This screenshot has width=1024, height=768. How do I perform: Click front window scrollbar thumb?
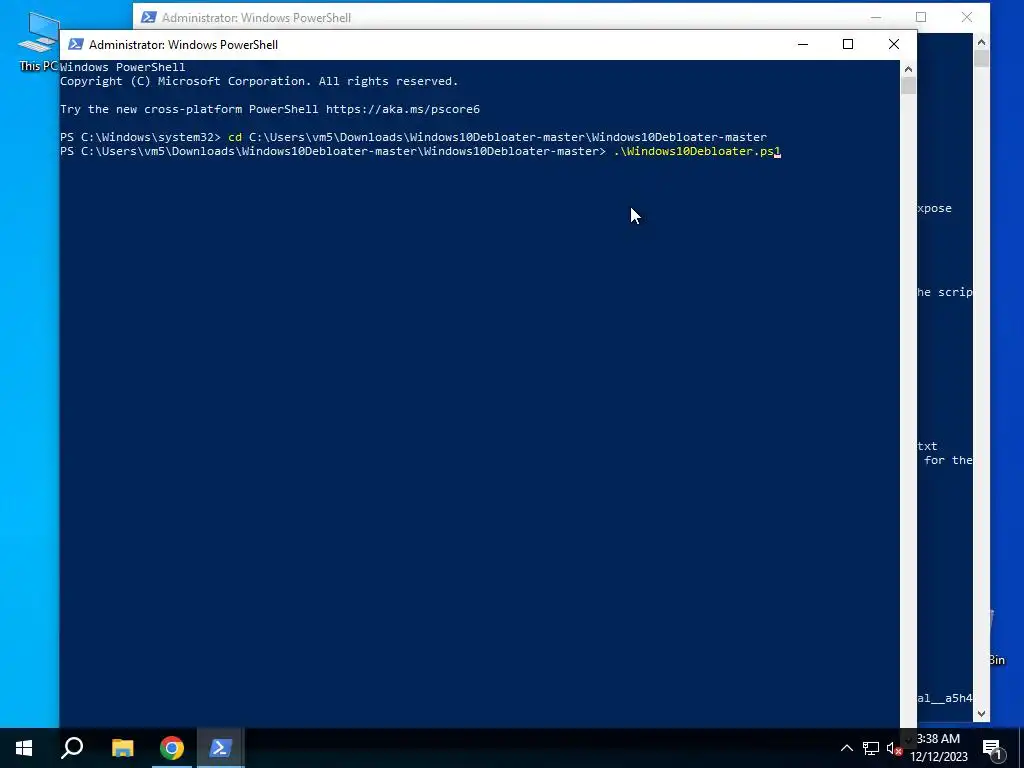[x=908, y=86]
